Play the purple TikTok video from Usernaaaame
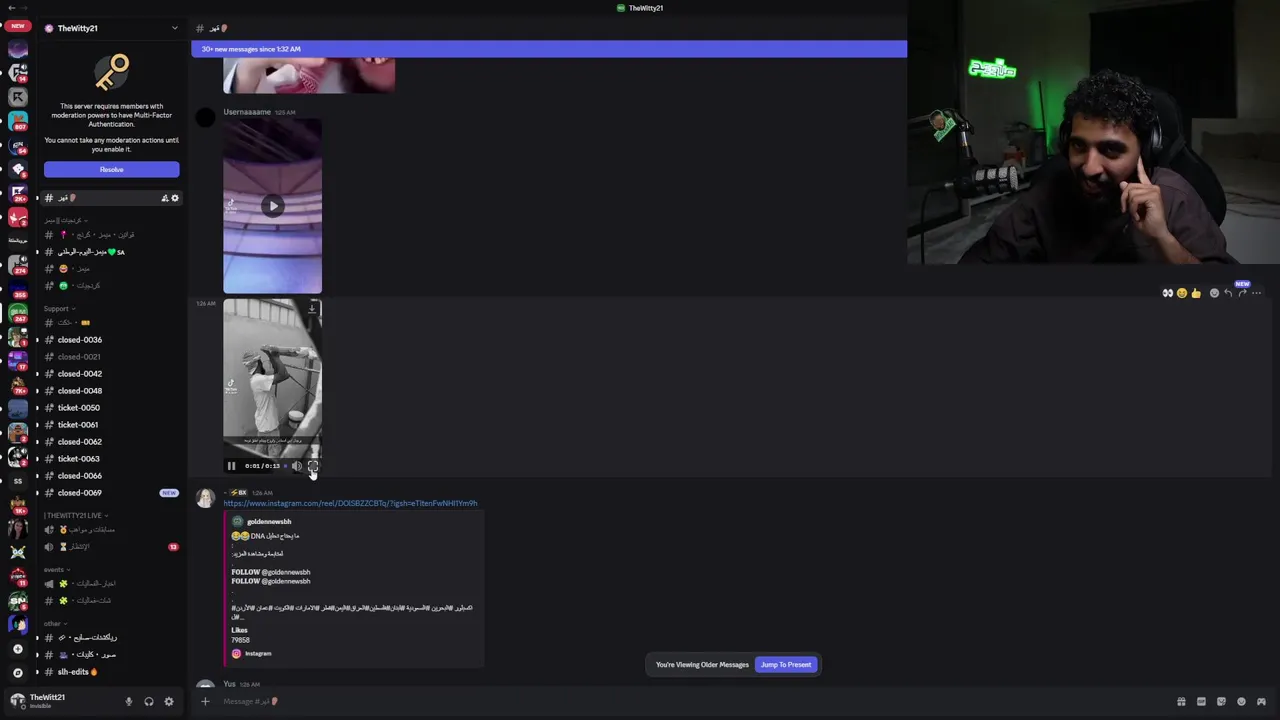Screen dimensions: 1280x720 tap(272, 206)
